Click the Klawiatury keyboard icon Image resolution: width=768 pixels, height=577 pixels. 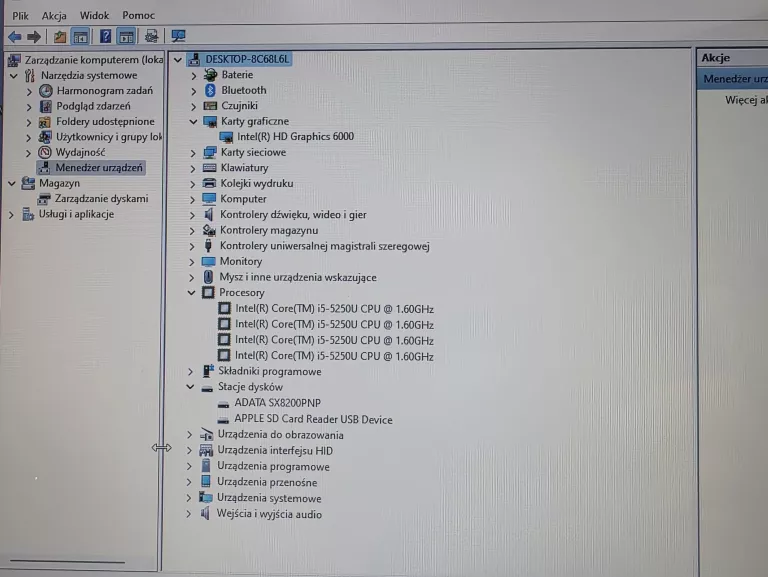click(x=209, y=168)
